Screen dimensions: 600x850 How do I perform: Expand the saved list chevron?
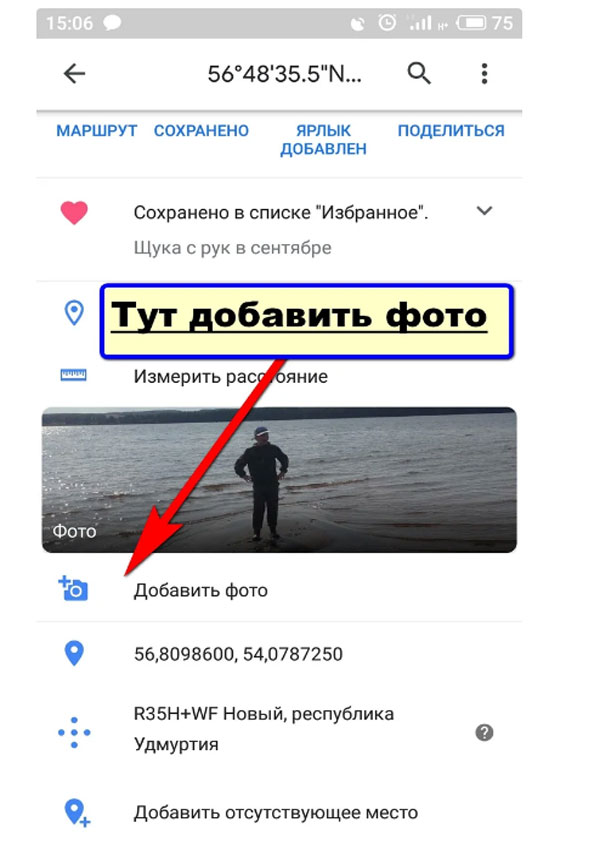(x=484, y=210)
